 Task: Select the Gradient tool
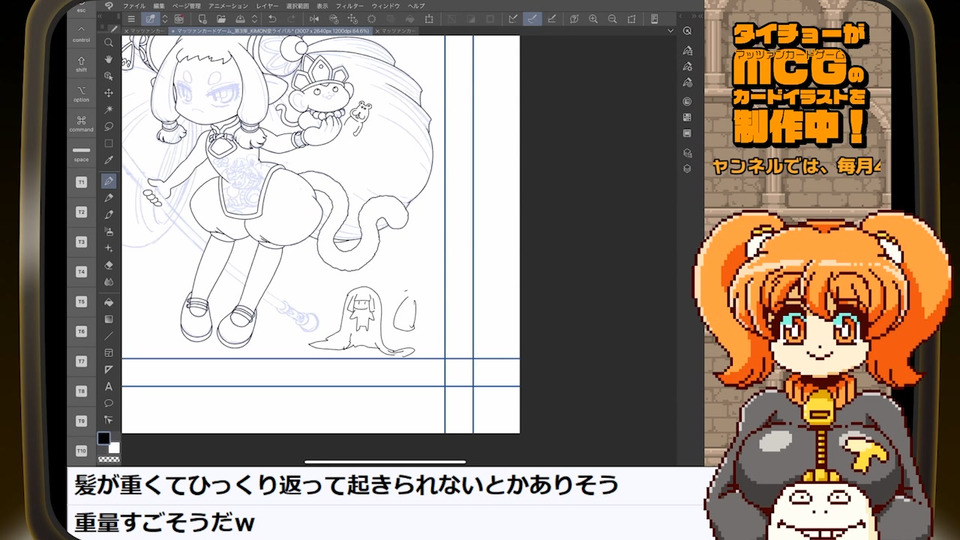tap(108, 319)
